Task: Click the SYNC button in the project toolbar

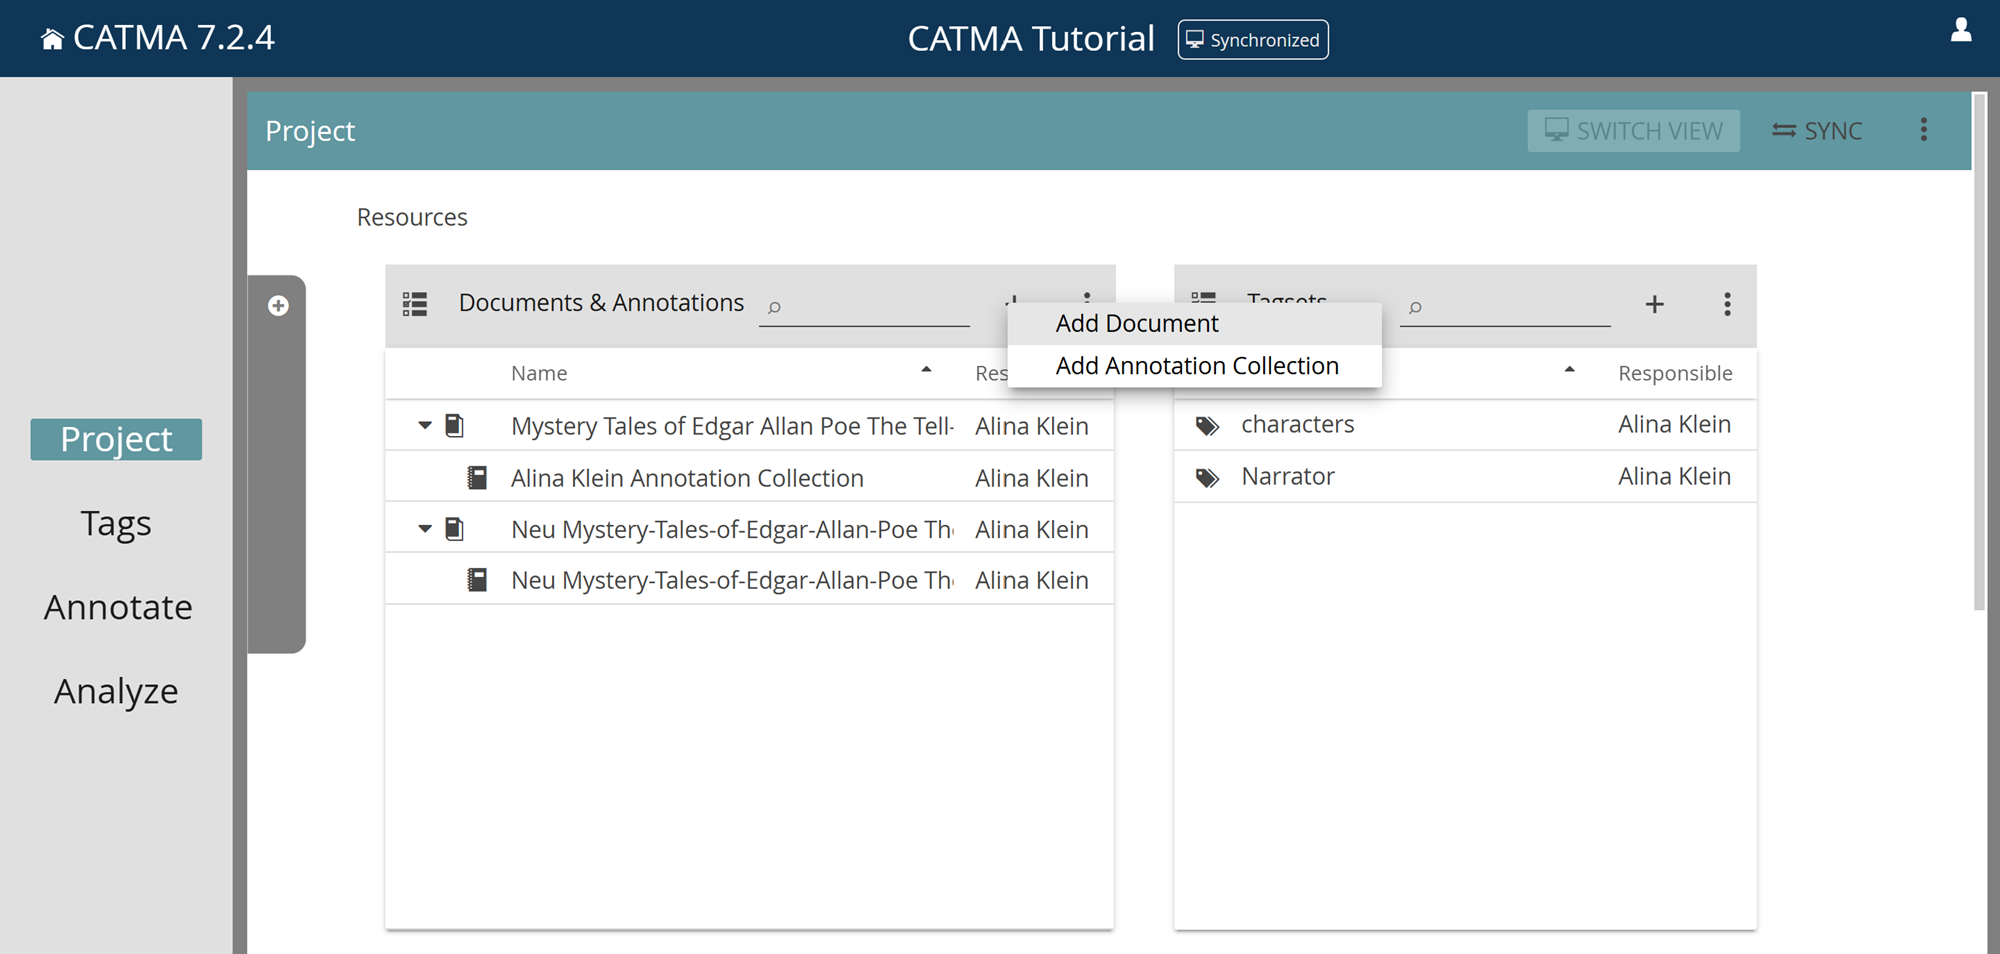Action: [x=1817, y=130]
